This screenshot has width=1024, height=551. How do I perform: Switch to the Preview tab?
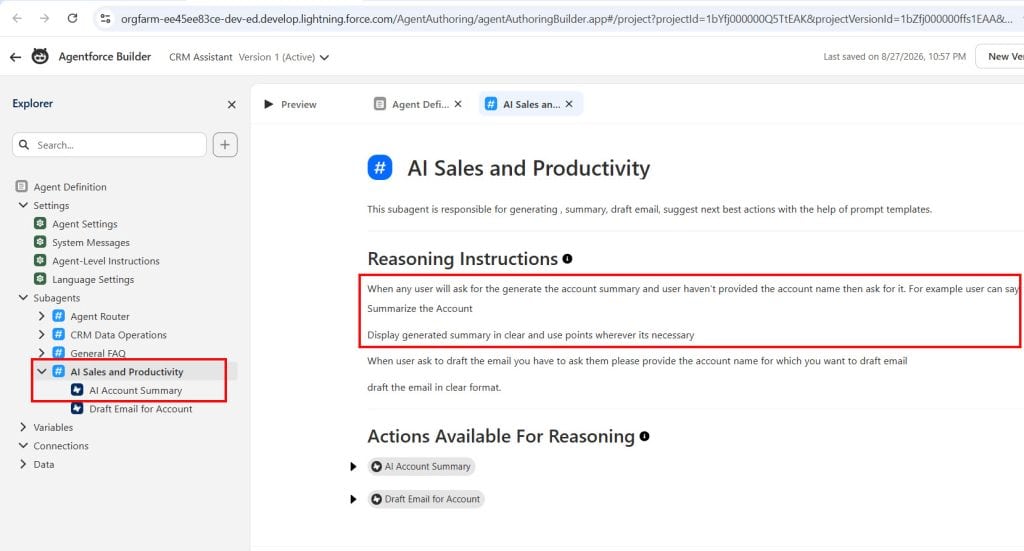291,104
